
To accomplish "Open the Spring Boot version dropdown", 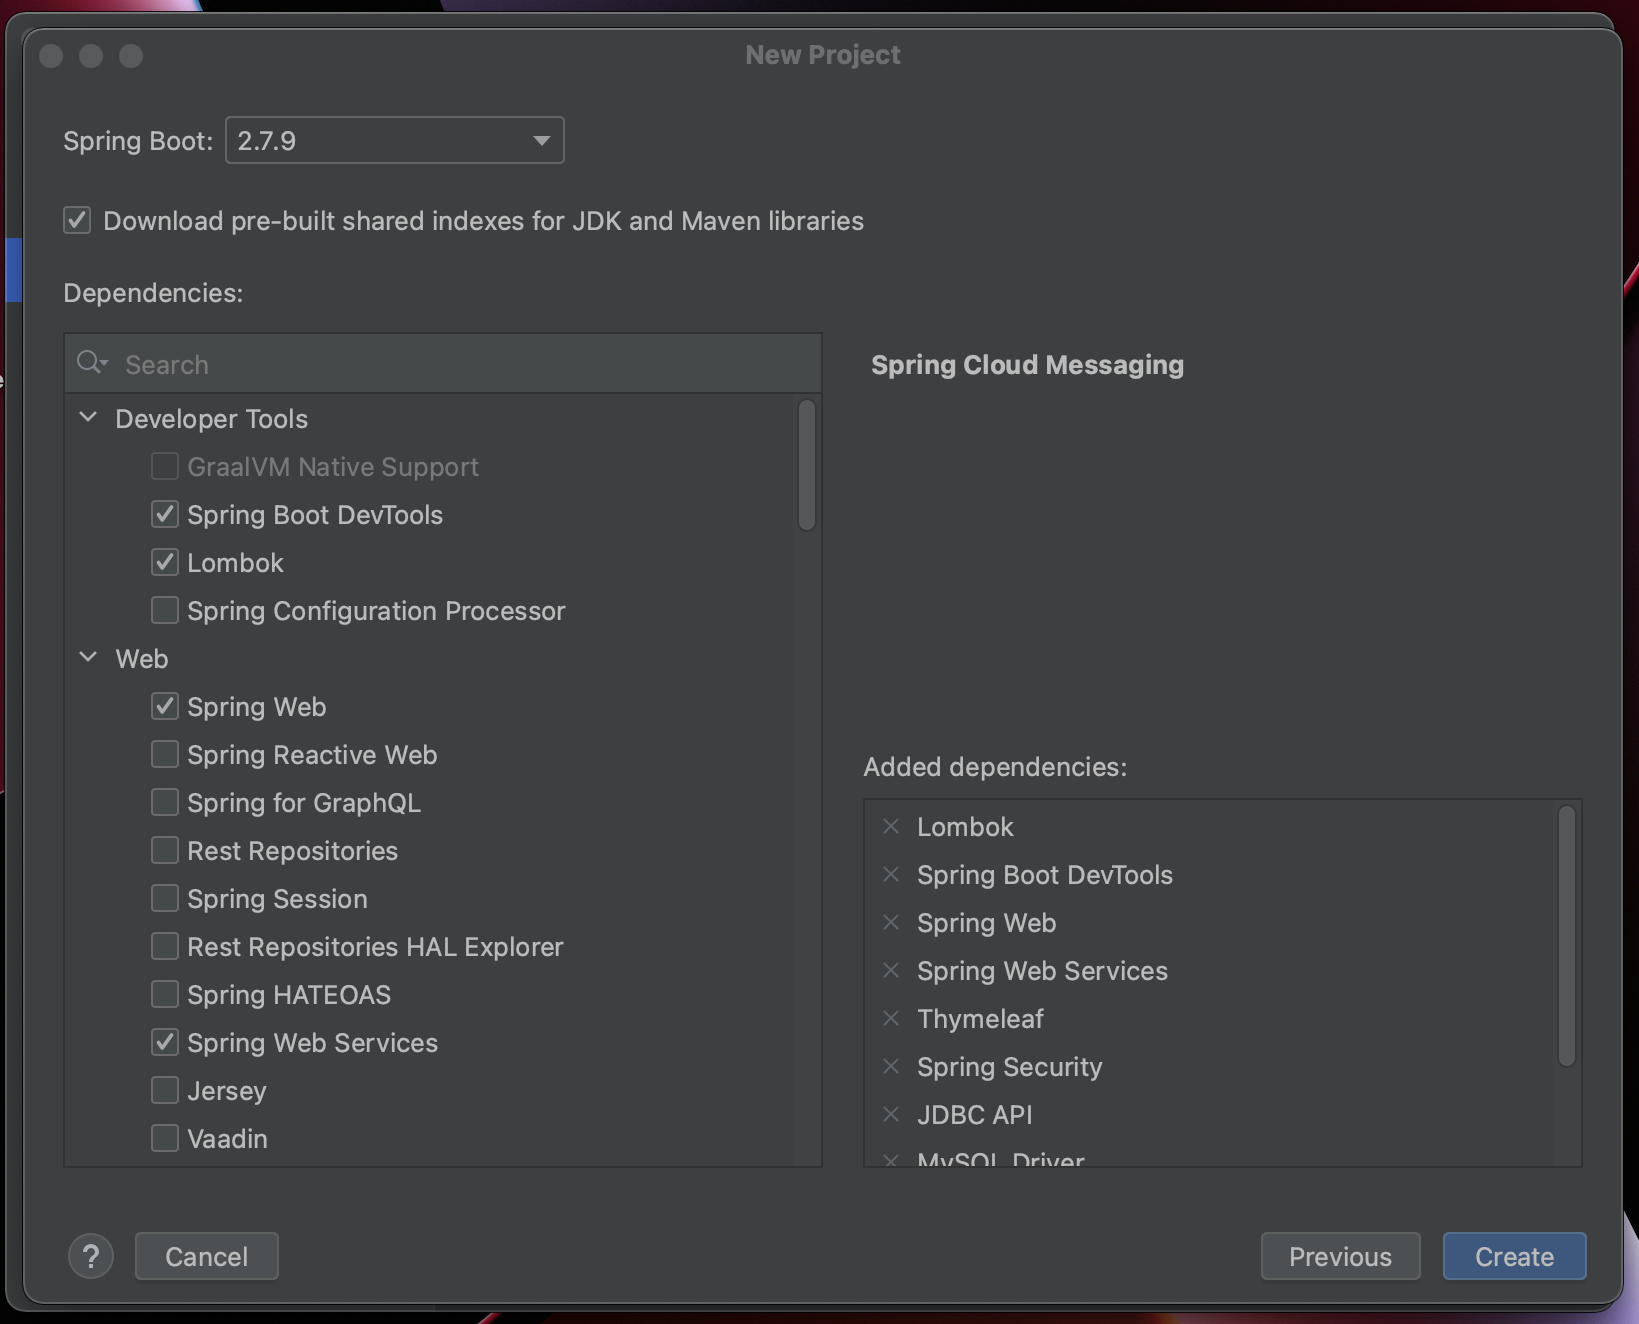I will pyautogui.click(x=395, y=140).
